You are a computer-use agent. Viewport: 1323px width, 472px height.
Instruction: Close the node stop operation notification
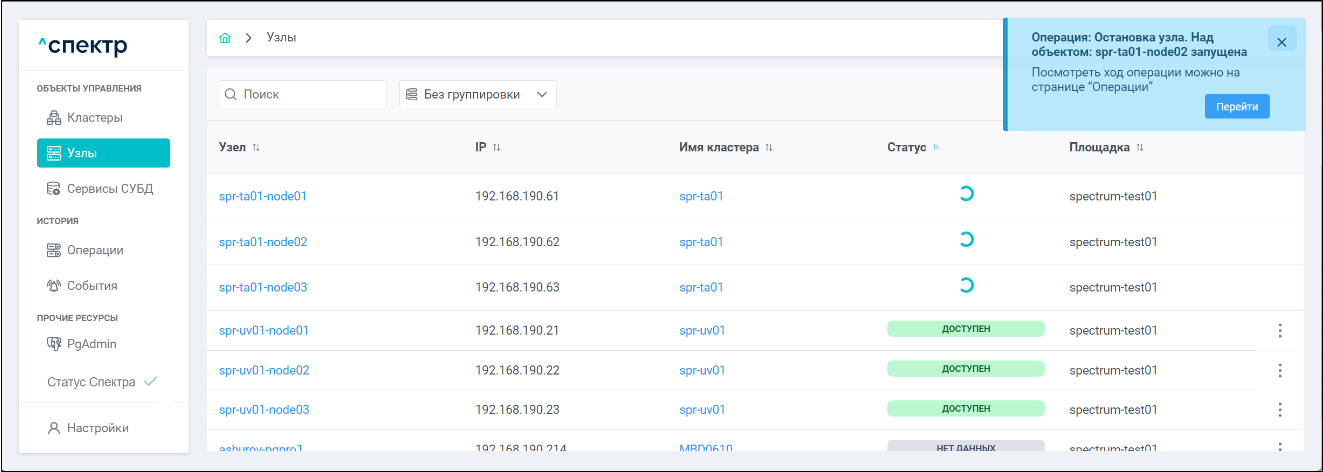click(x=1281, y=43)
